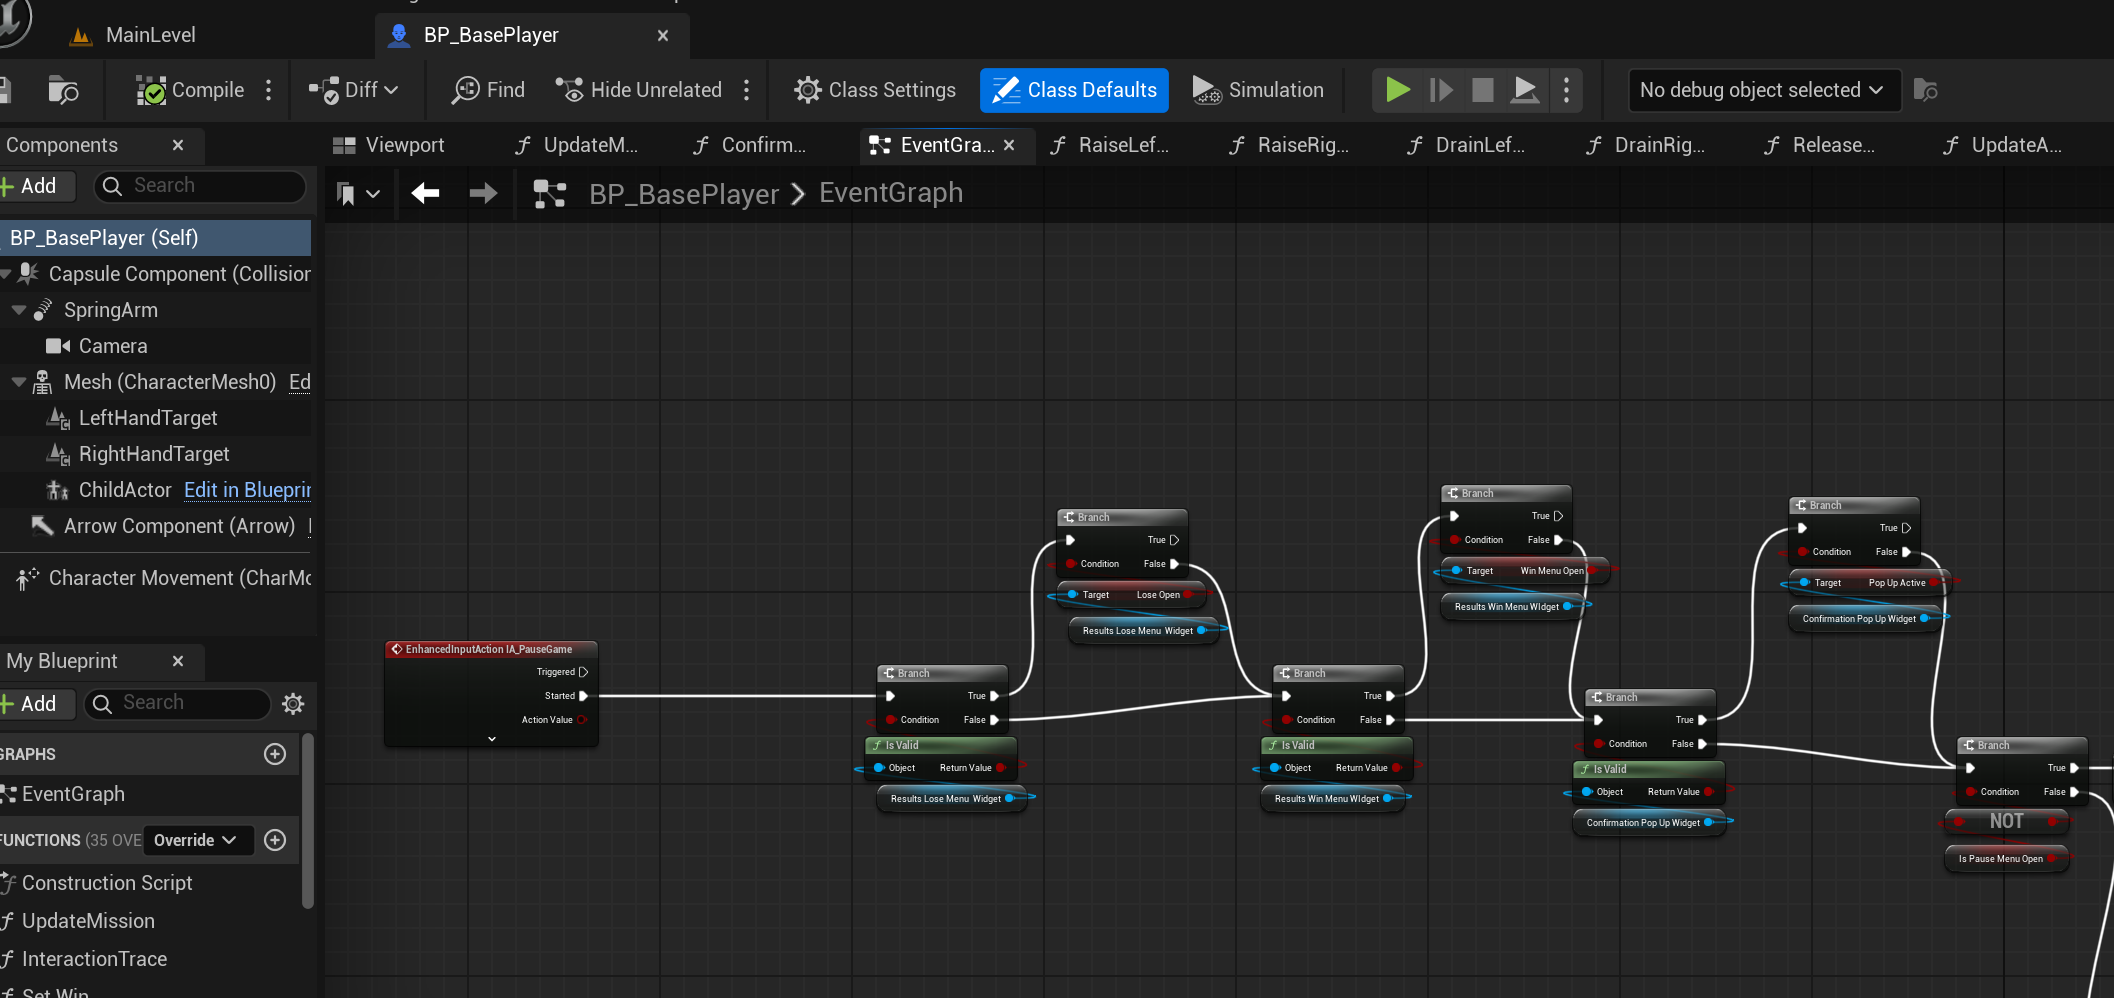Click the My Blueprint panel scrollbar
The width and height of the screenshot is (2114, 998).
[308, 820]
